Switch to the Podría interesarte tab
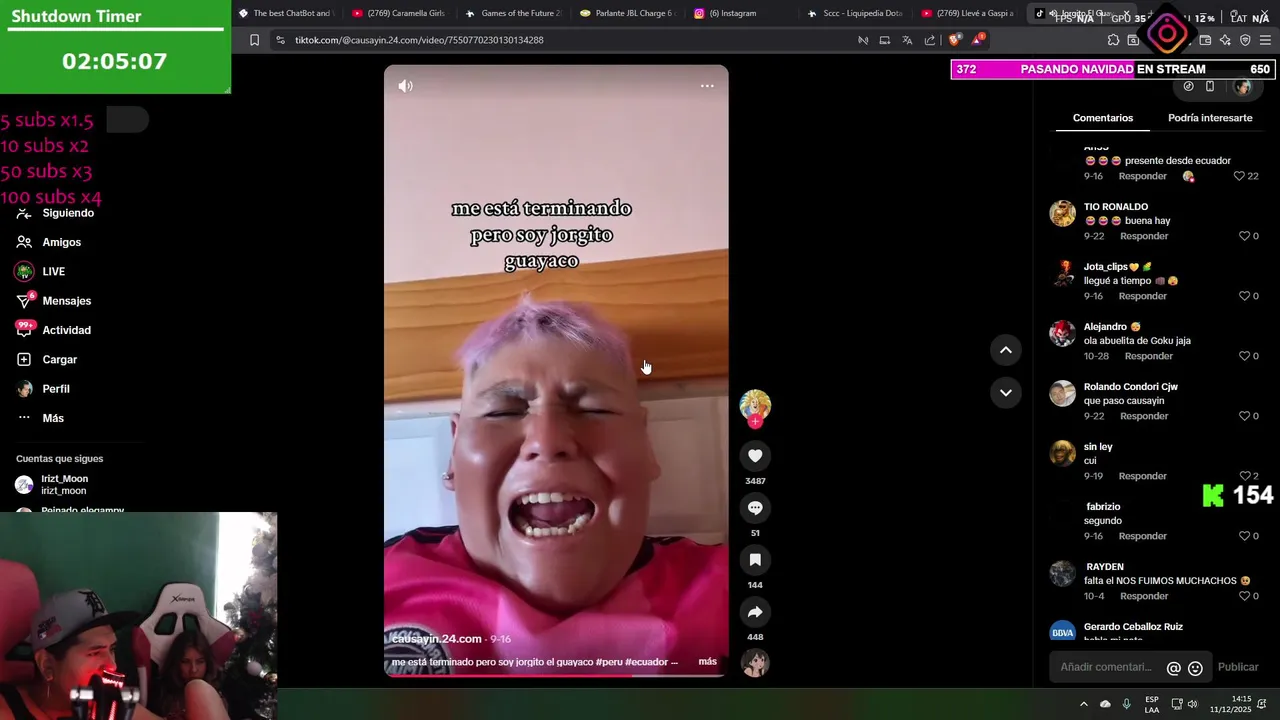This screenshot has width=1280, height=720. [1210, 118]
